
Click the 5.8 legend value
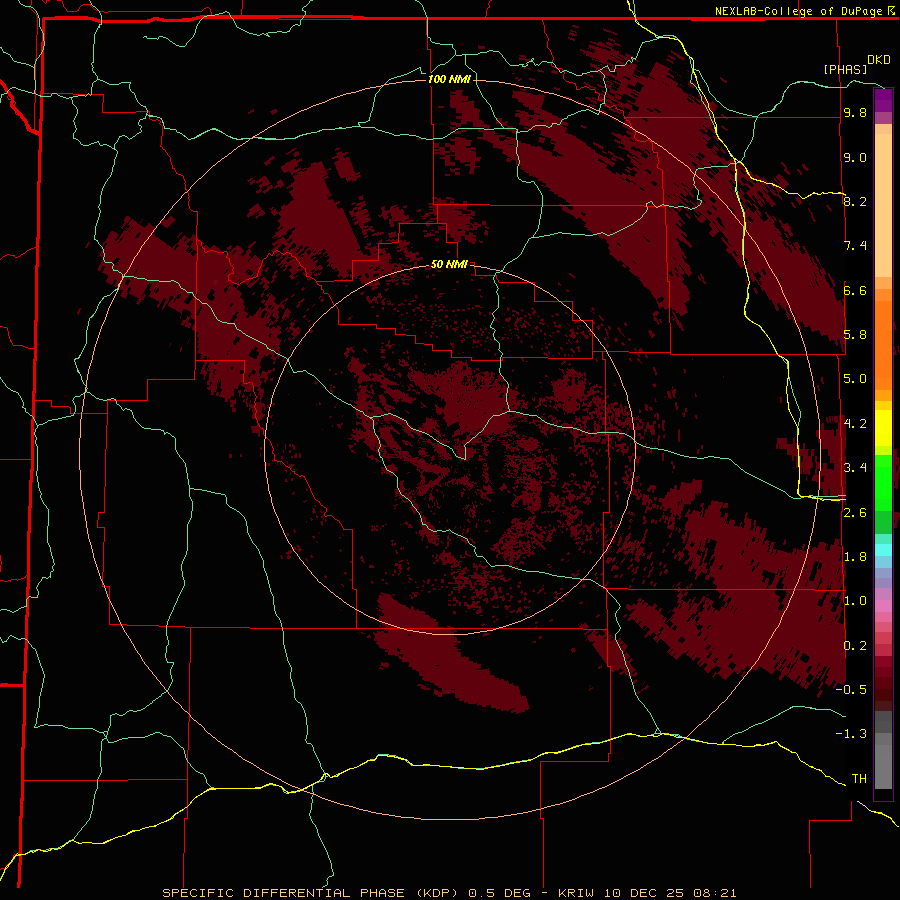(855, 335)
